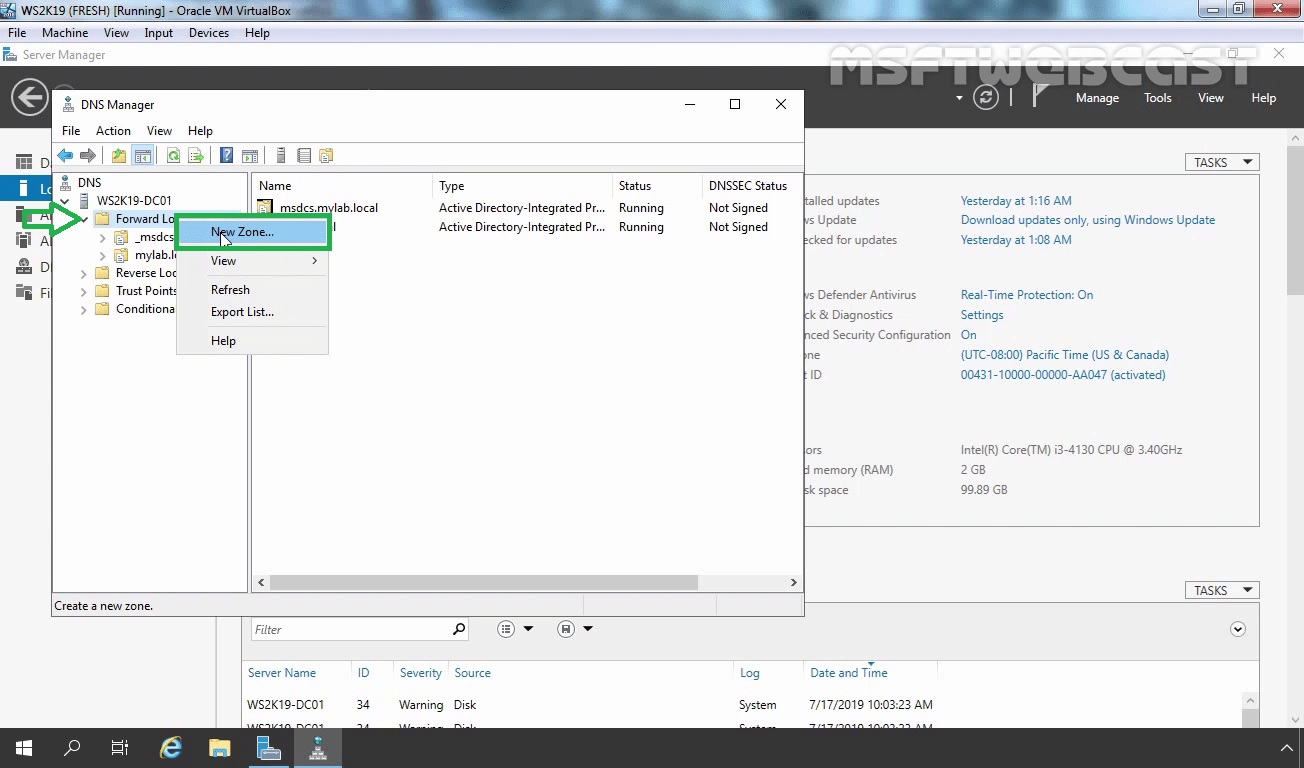
Task: Open the Action menu in DNS Manager
Action: point(113,131)
